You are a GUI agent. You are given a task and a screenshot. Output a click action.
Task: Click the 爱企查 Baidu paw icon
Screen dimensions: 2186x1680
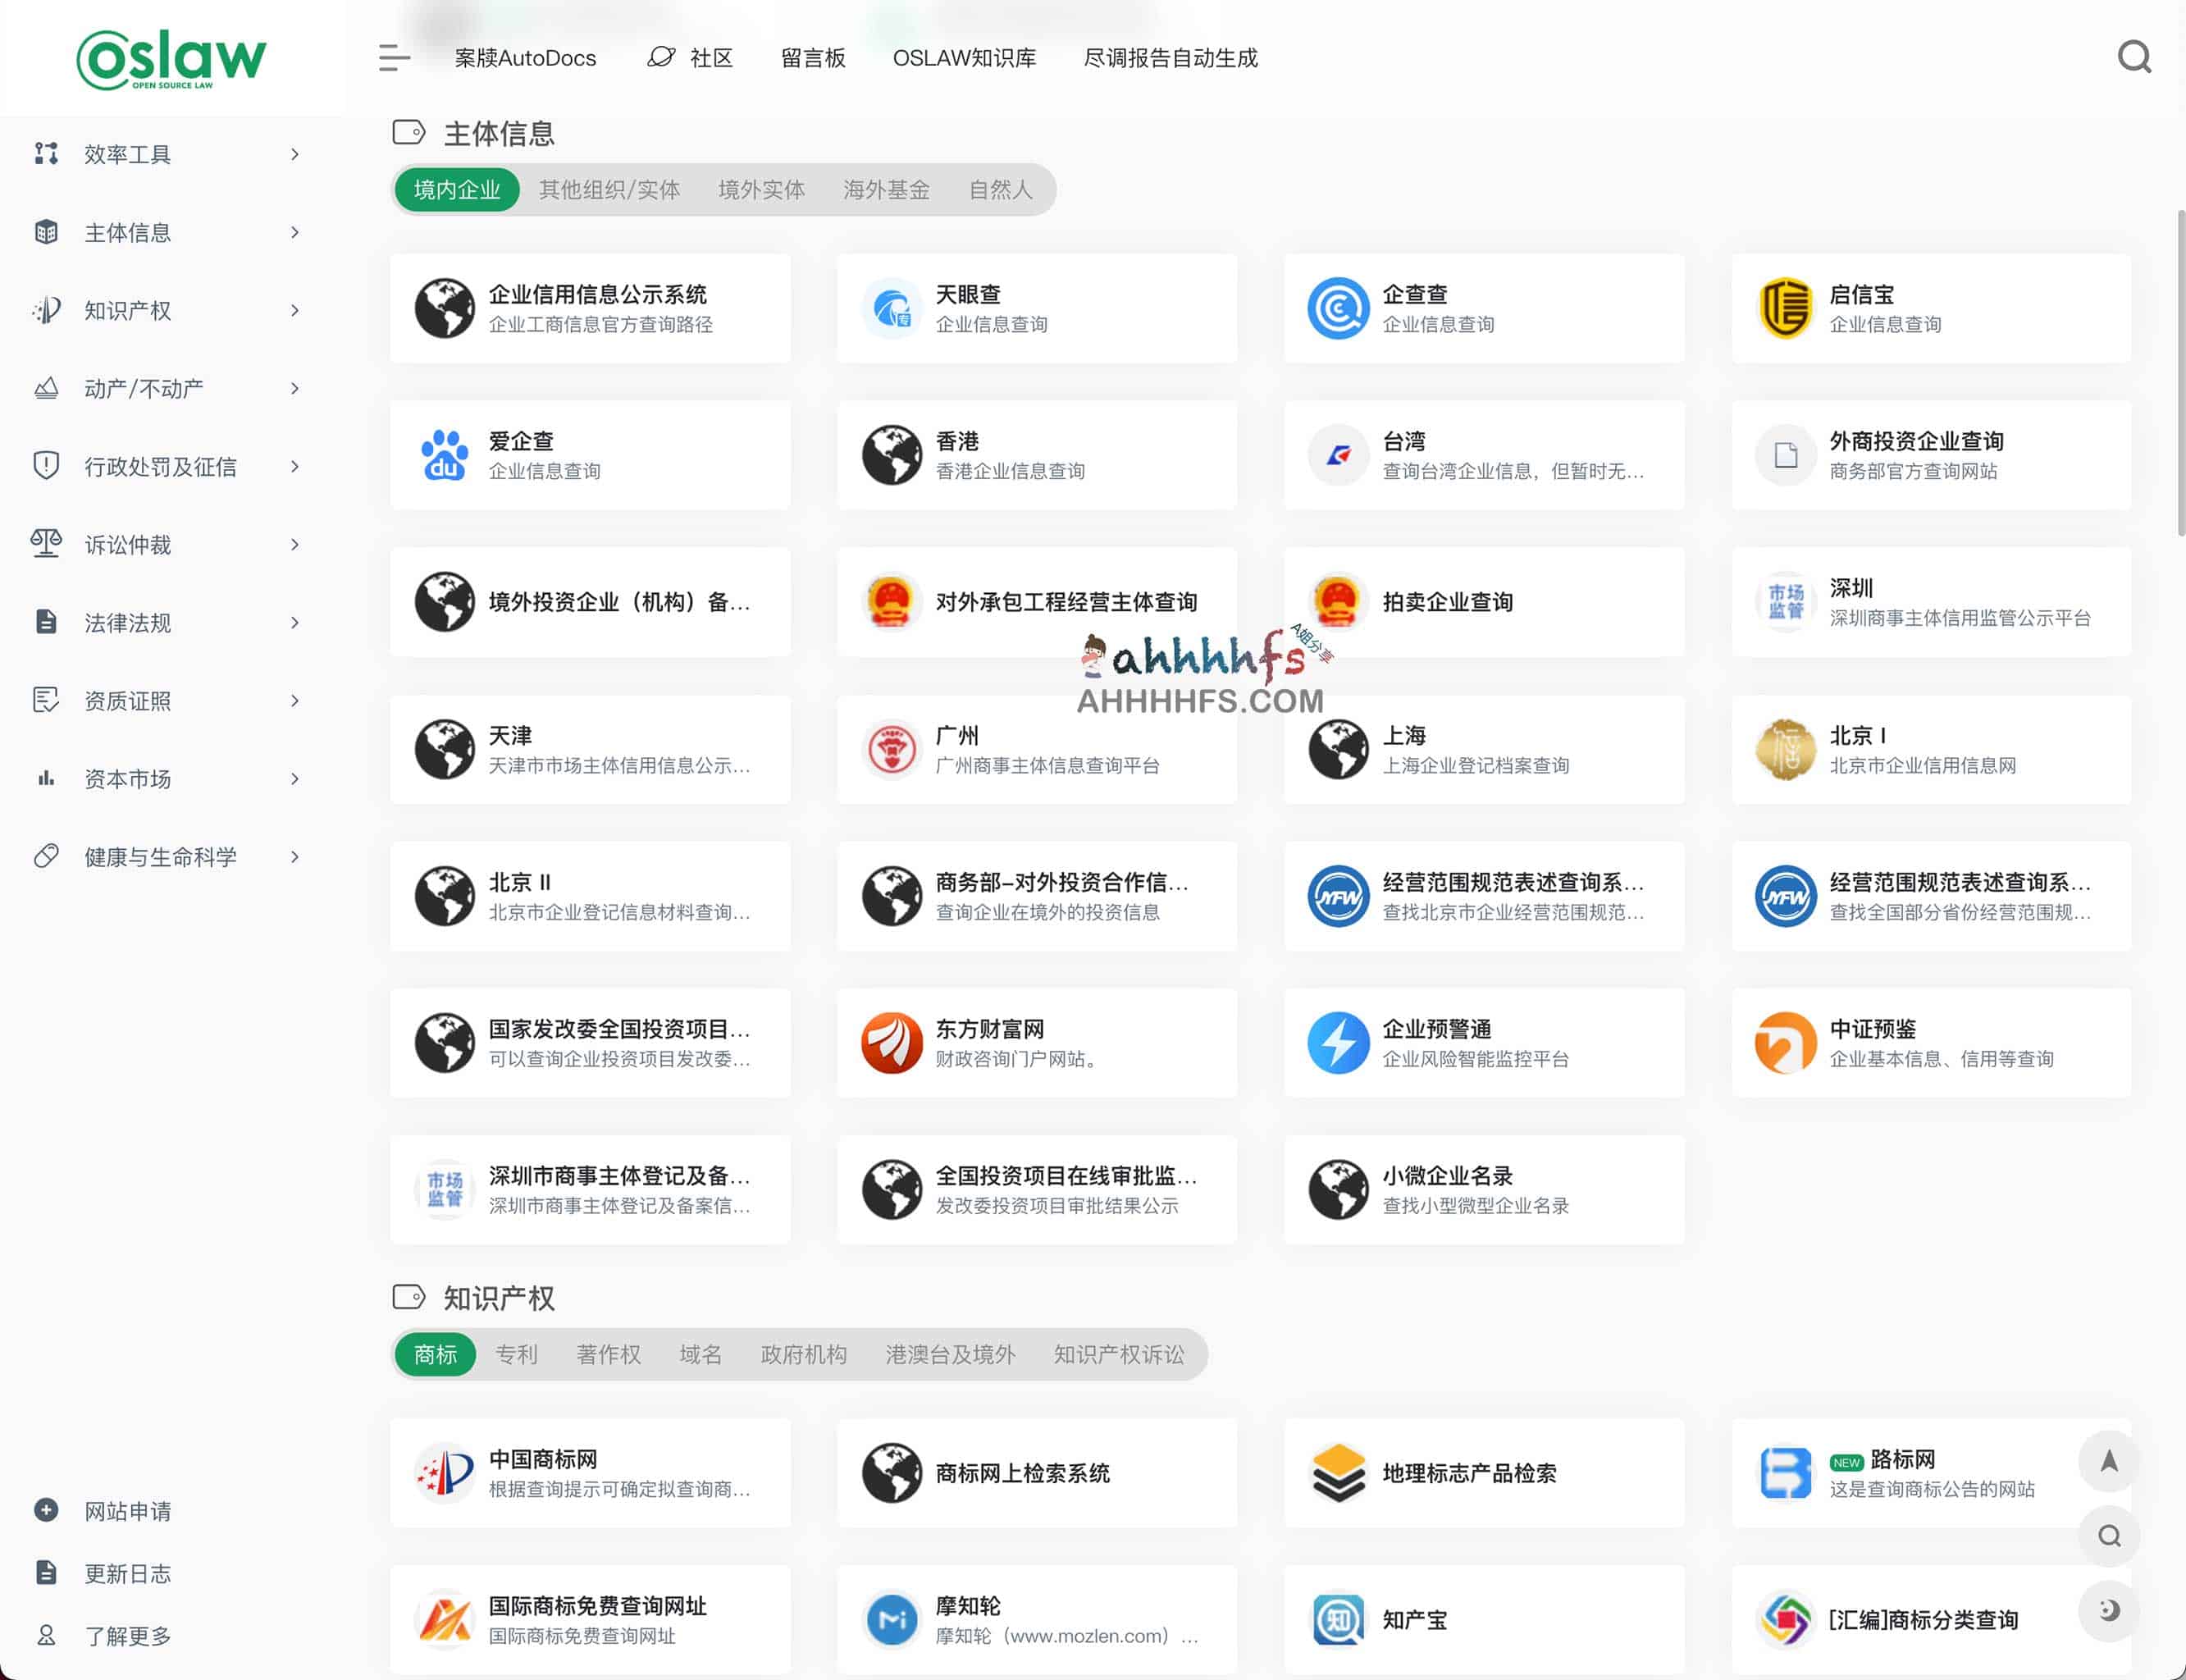[444, 455]
